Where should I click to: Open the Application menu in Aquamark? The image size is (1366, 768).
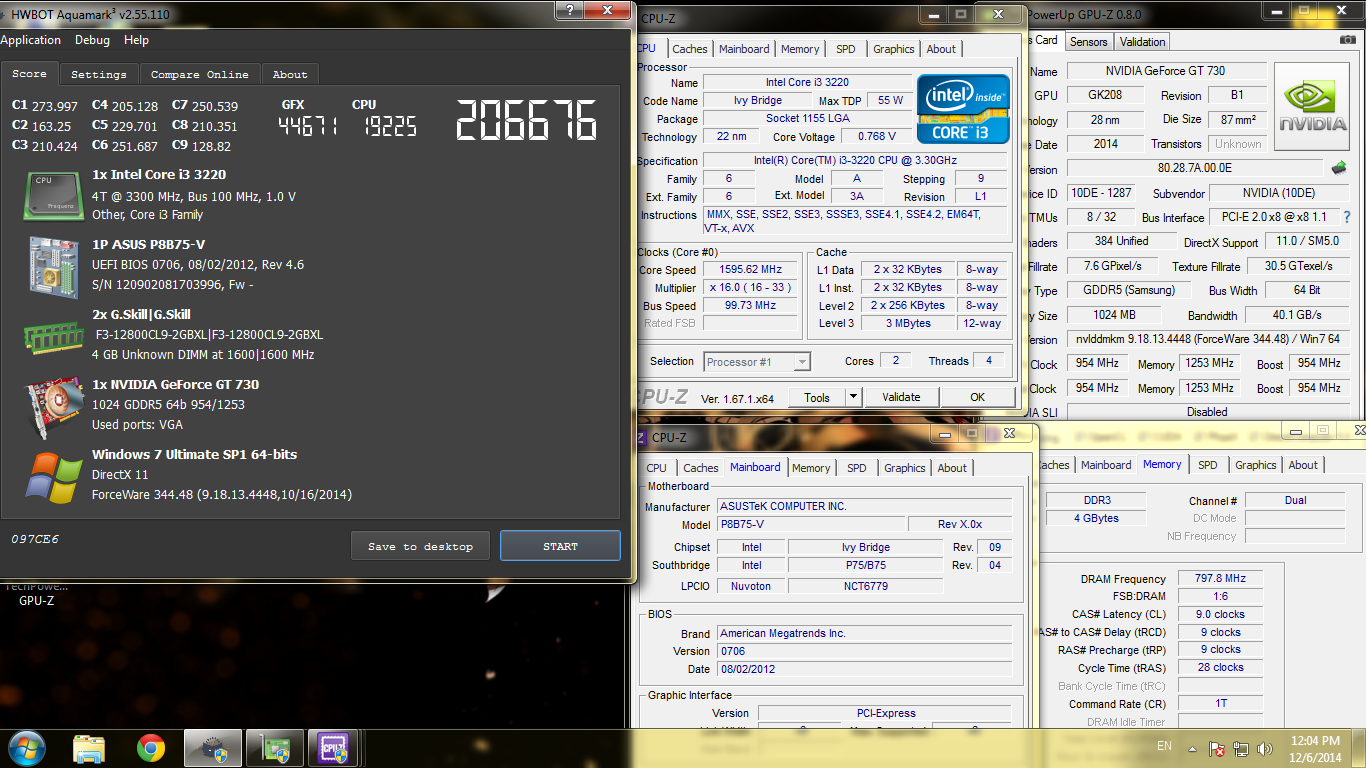(30, 40)
